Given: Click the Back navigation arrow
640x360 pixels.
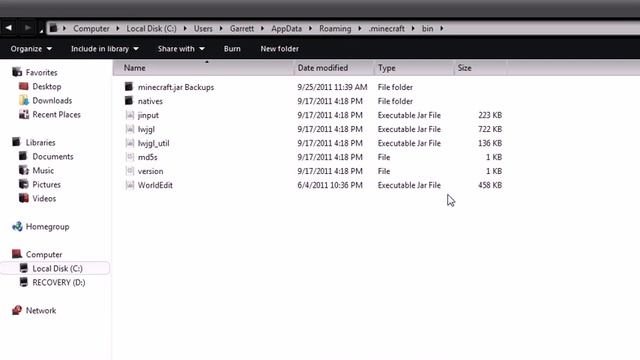Looking at the screenshot, I should 9,28.
